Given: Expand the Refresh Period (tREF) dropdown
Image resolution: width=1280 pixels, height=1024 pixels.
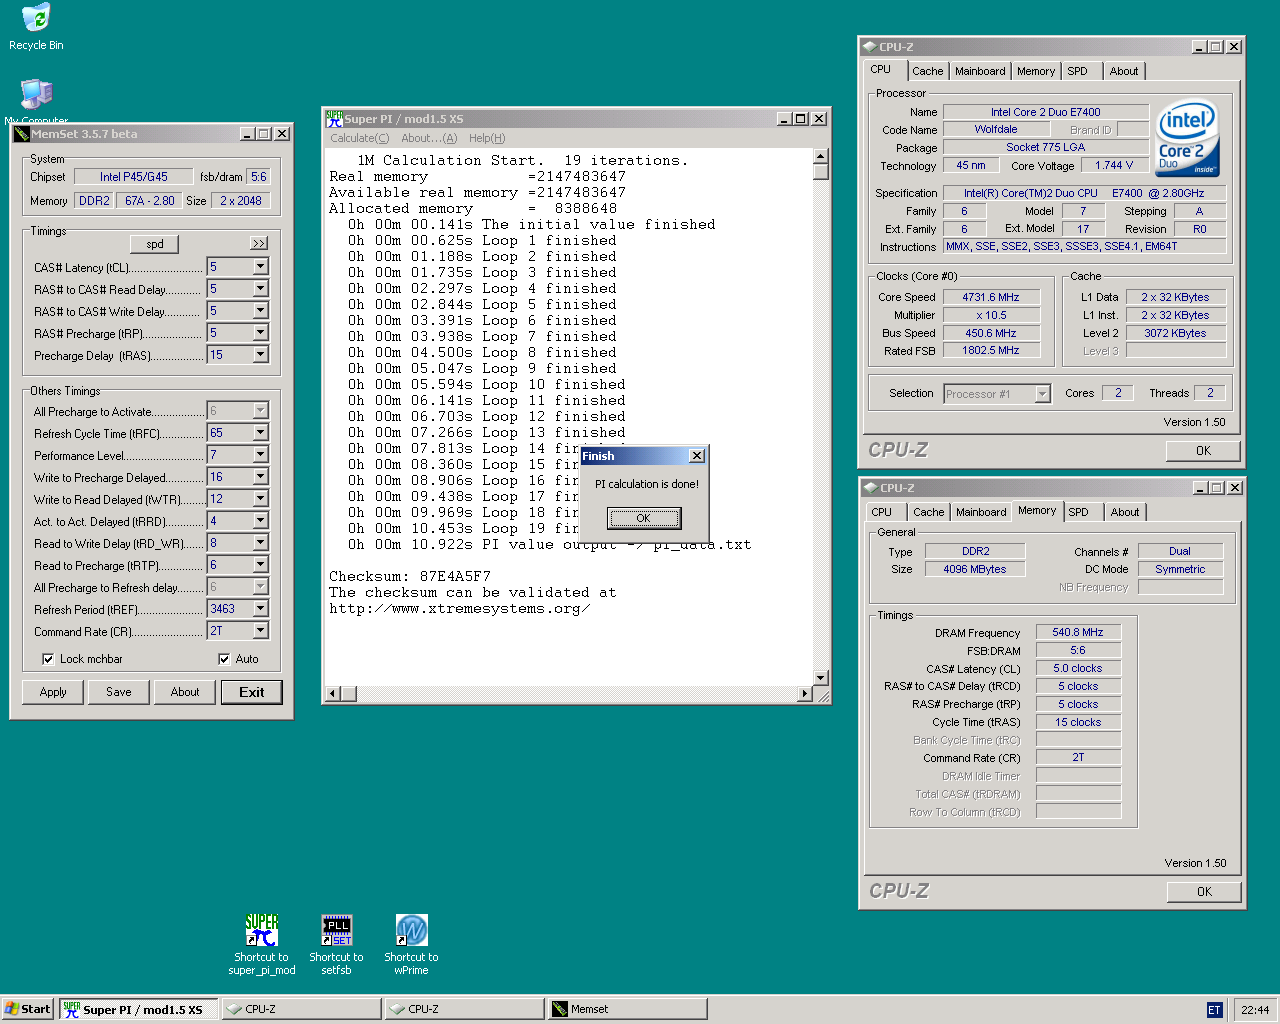Looking at the screenshot, I should click(261, 609).
